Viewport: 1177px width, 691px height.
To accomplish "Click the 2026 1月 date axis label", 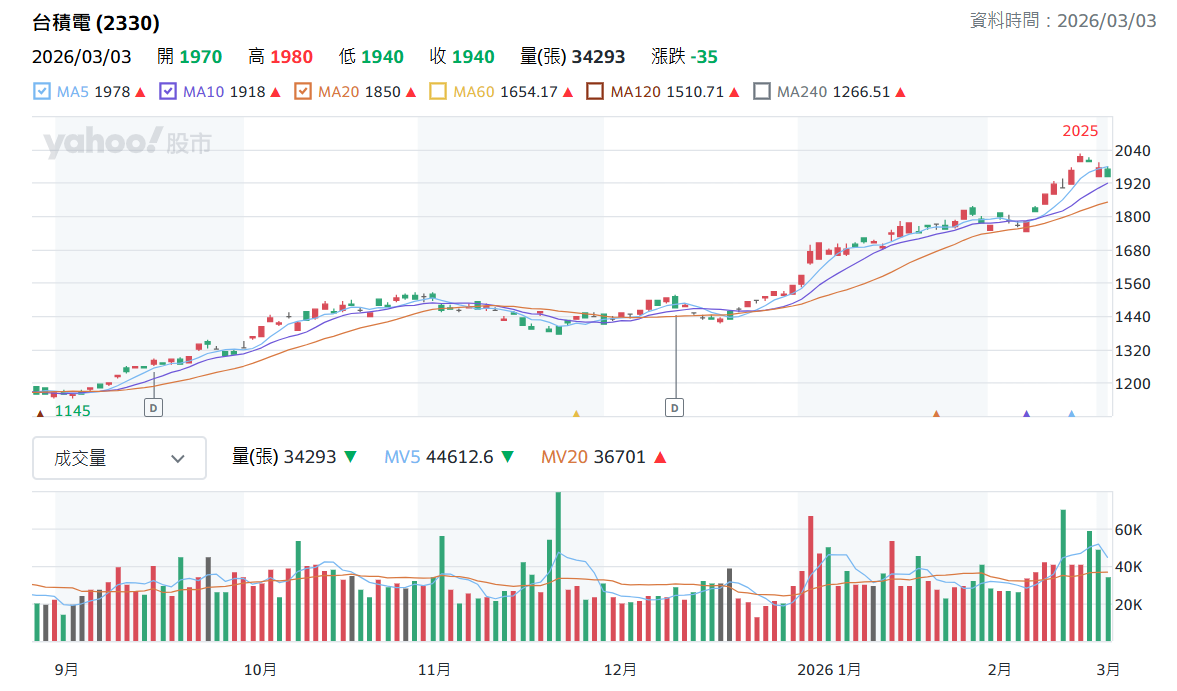I will (x=829, y=669).
